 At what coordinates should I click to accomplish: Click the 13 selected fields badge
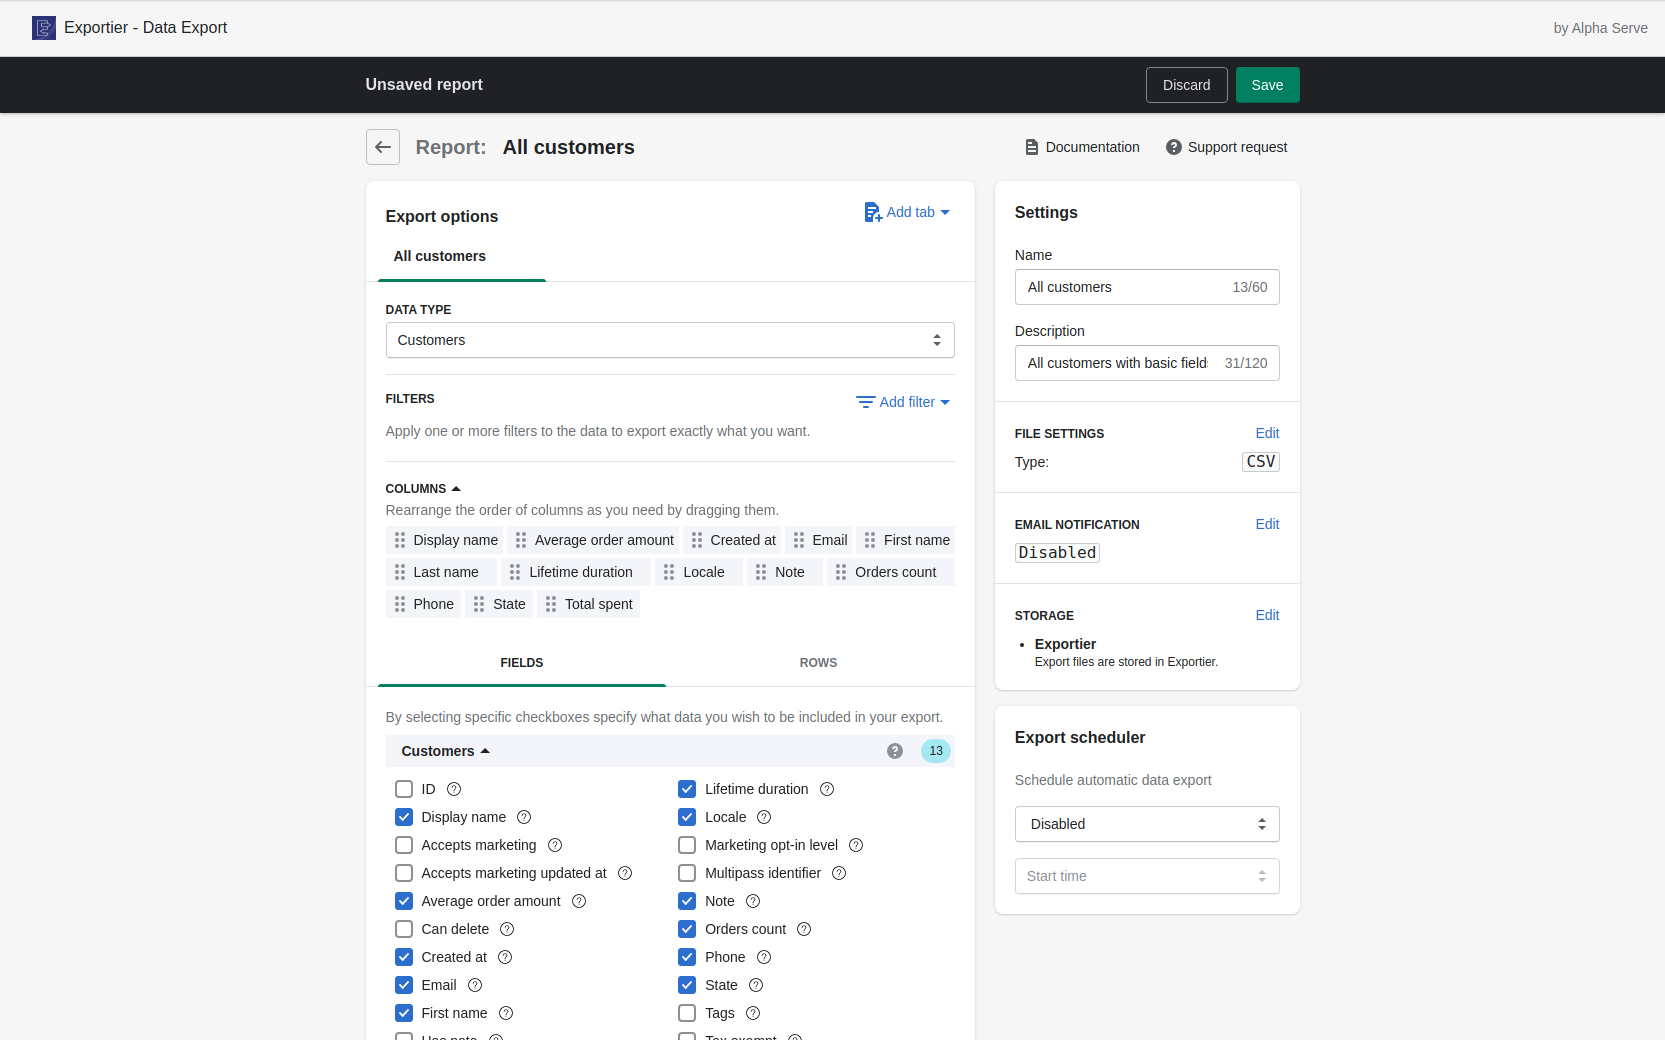[x=936, y=751]
